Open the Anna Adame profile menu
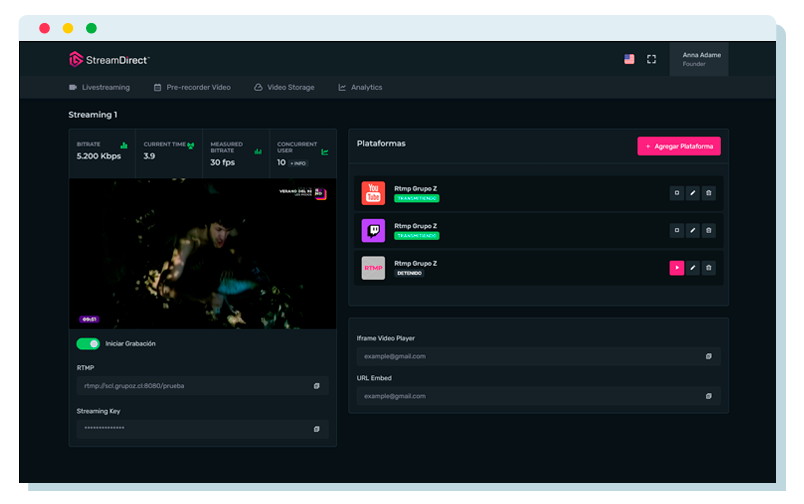This screenshot has width=804, height=504. coord(701,59)
